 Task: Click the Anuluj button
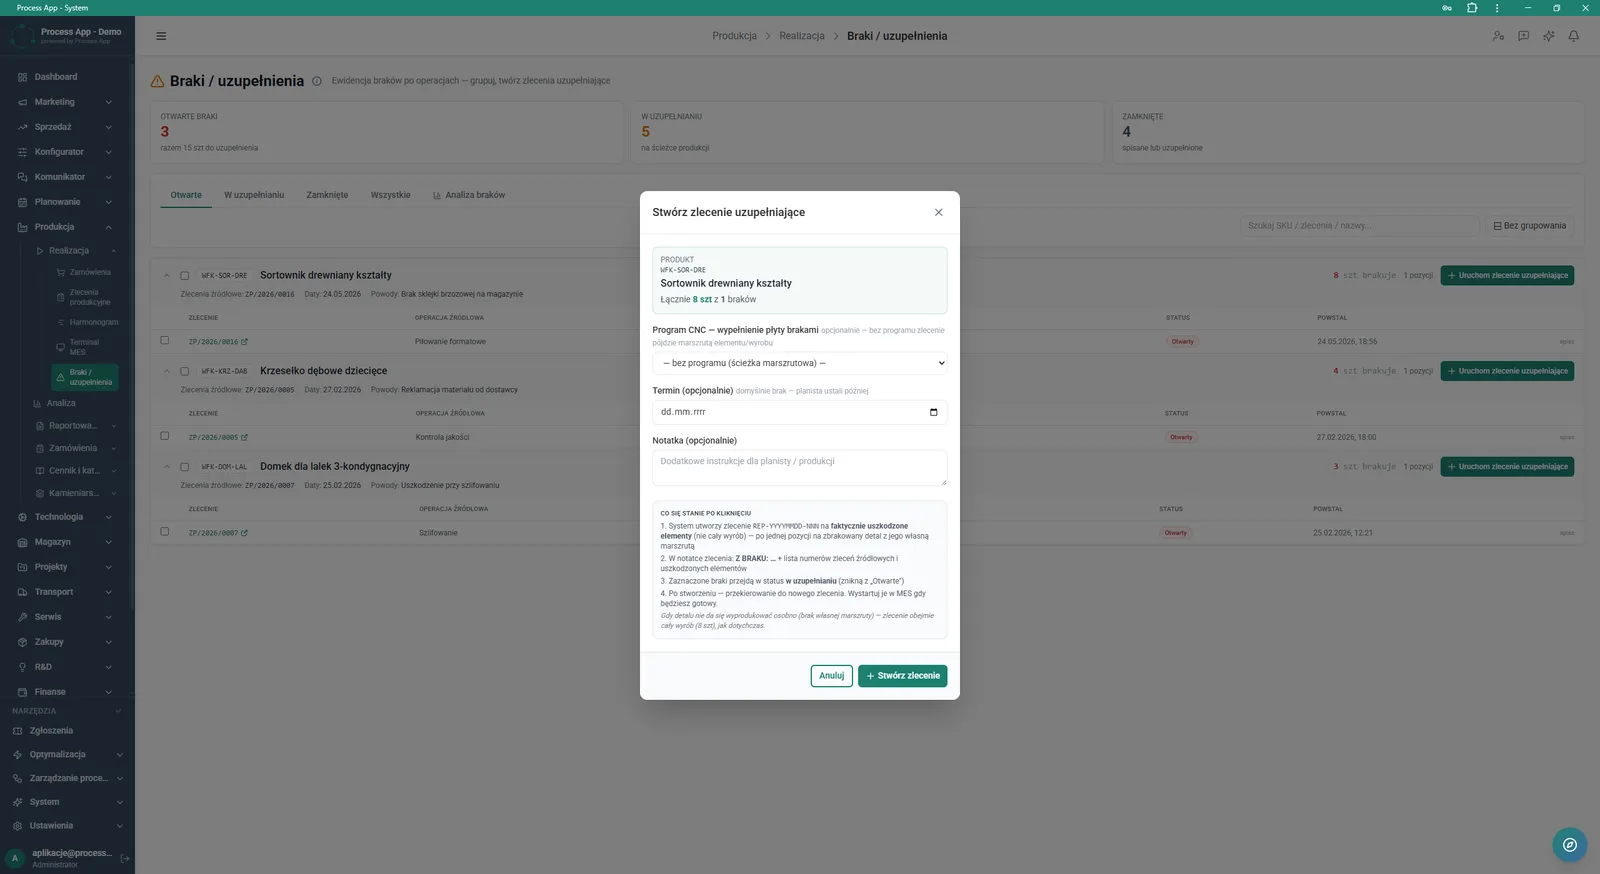(x=831, y=676)
